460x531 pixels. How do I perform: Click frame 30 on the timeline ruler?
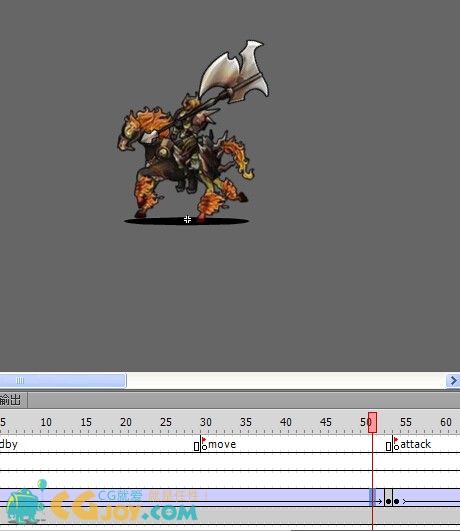tap(206, 422)
